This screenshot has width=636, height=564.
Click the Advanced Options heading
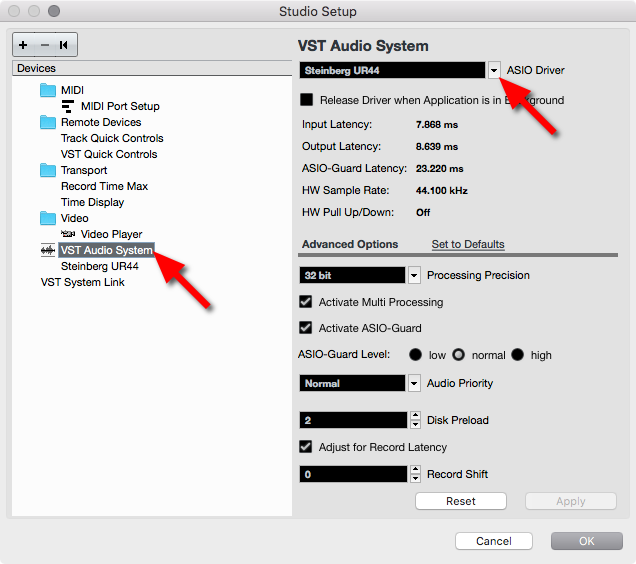click(350, 244)
